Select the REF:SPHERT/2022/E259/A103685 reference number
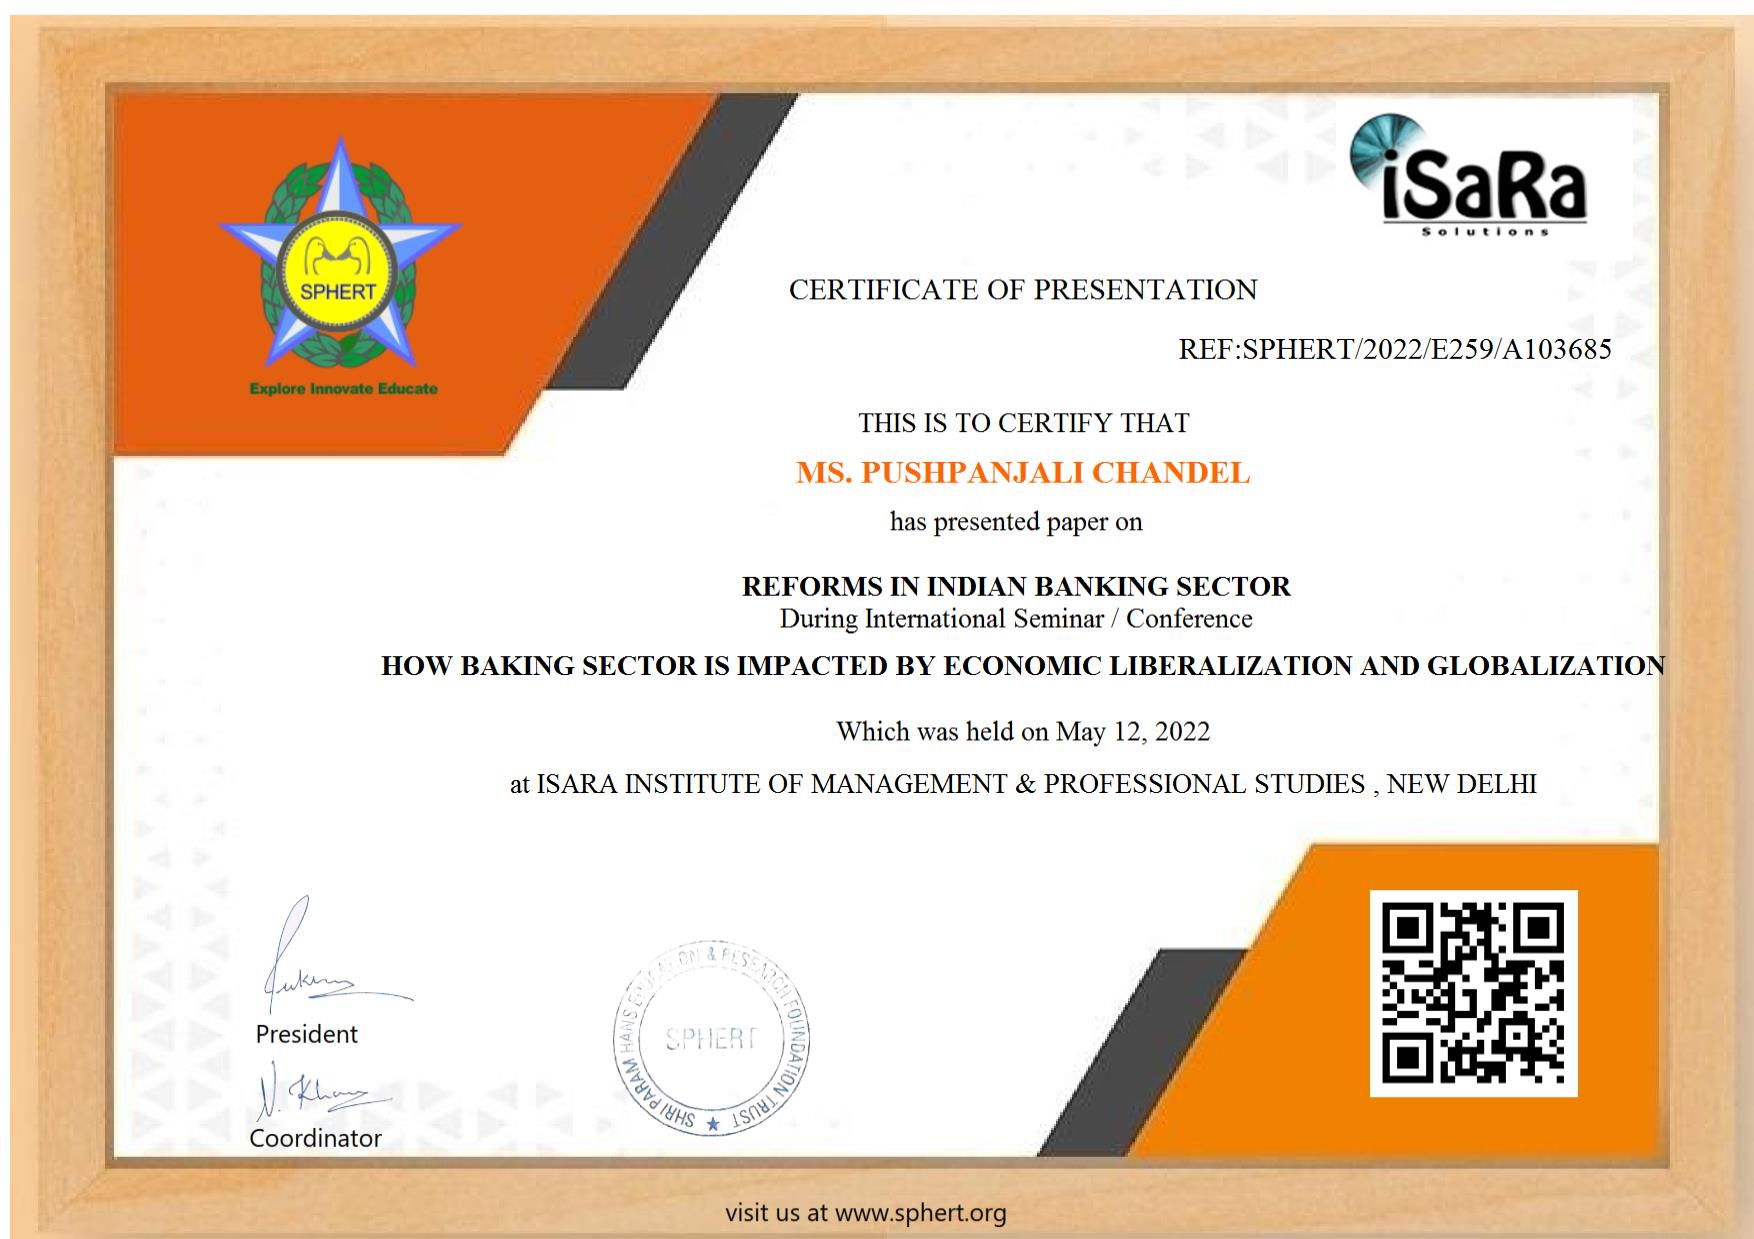The image size is (1754, 1239). (1394, 349)
